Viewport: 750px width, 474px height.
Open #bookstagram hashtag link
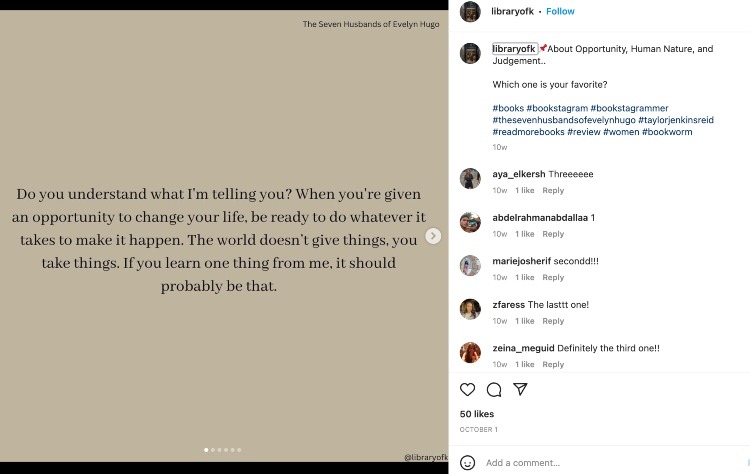[557, 108]
